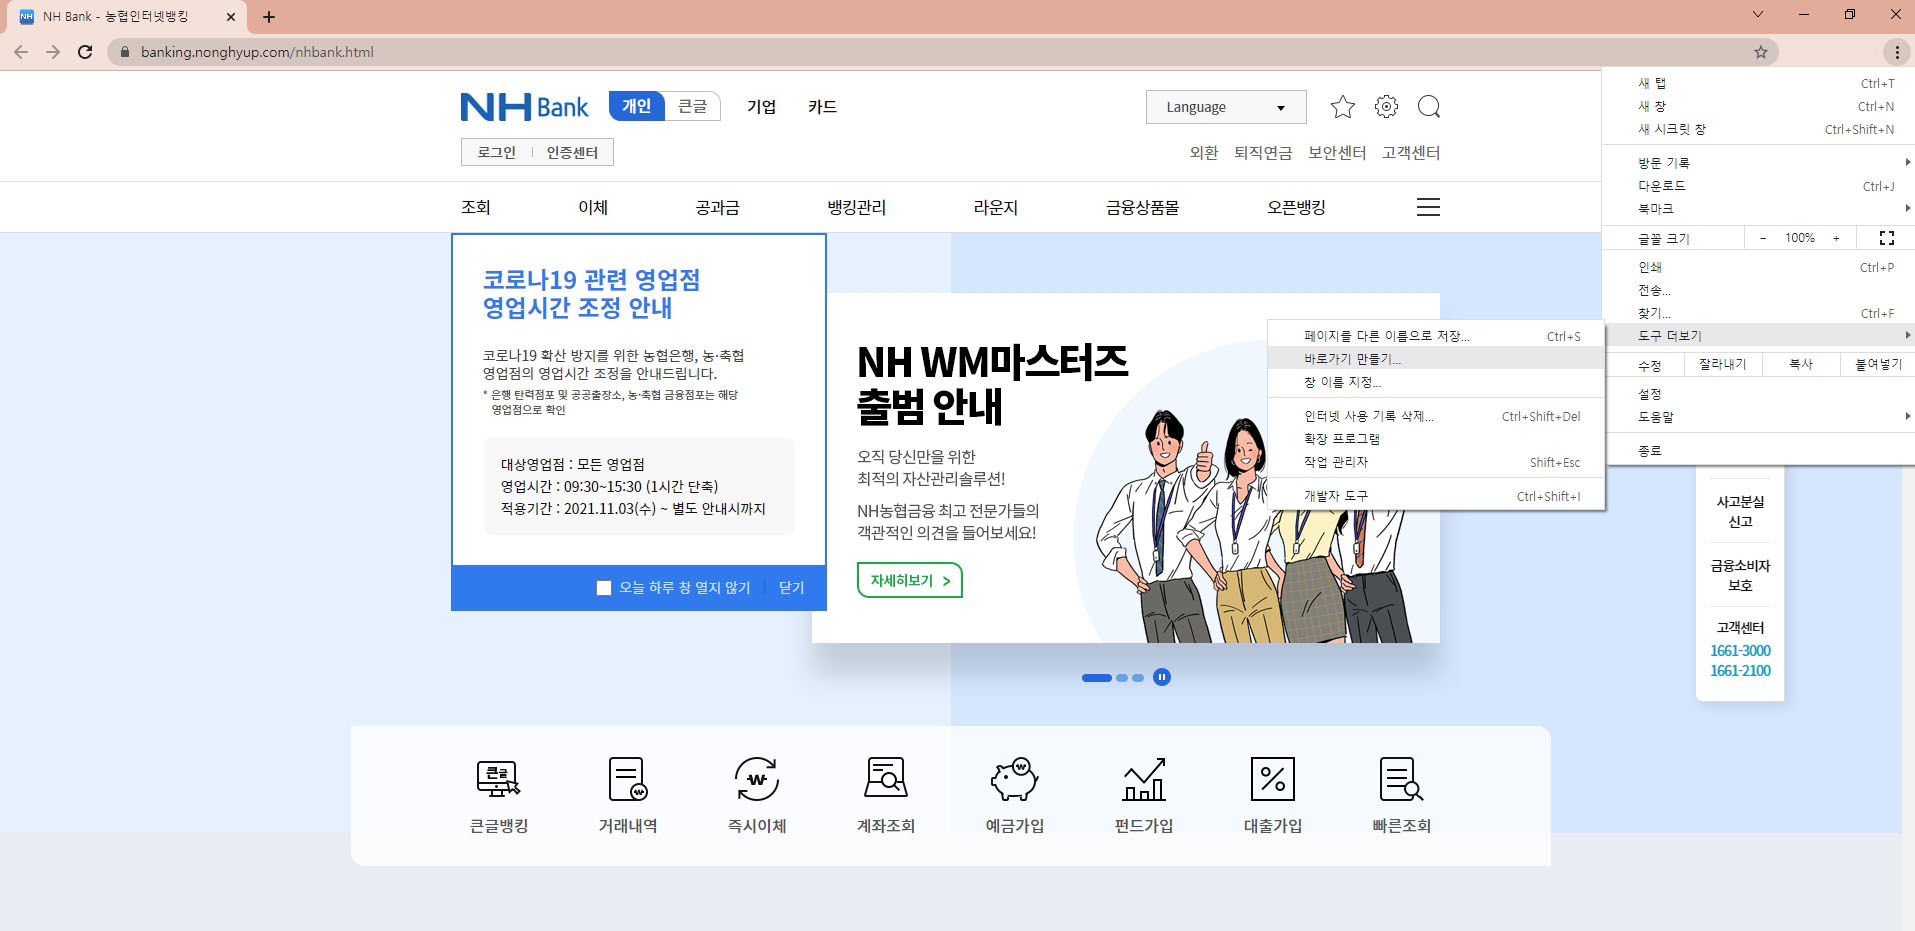Open the search magnifier icon
Screen dimensions: 1915x931
(x=1429, y=107)
